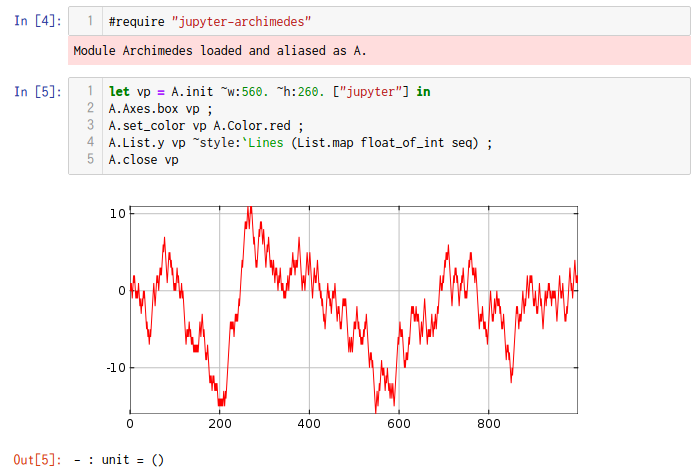
Task: Click line number 3 in cell 5 gutter
Action: point(90,125)
